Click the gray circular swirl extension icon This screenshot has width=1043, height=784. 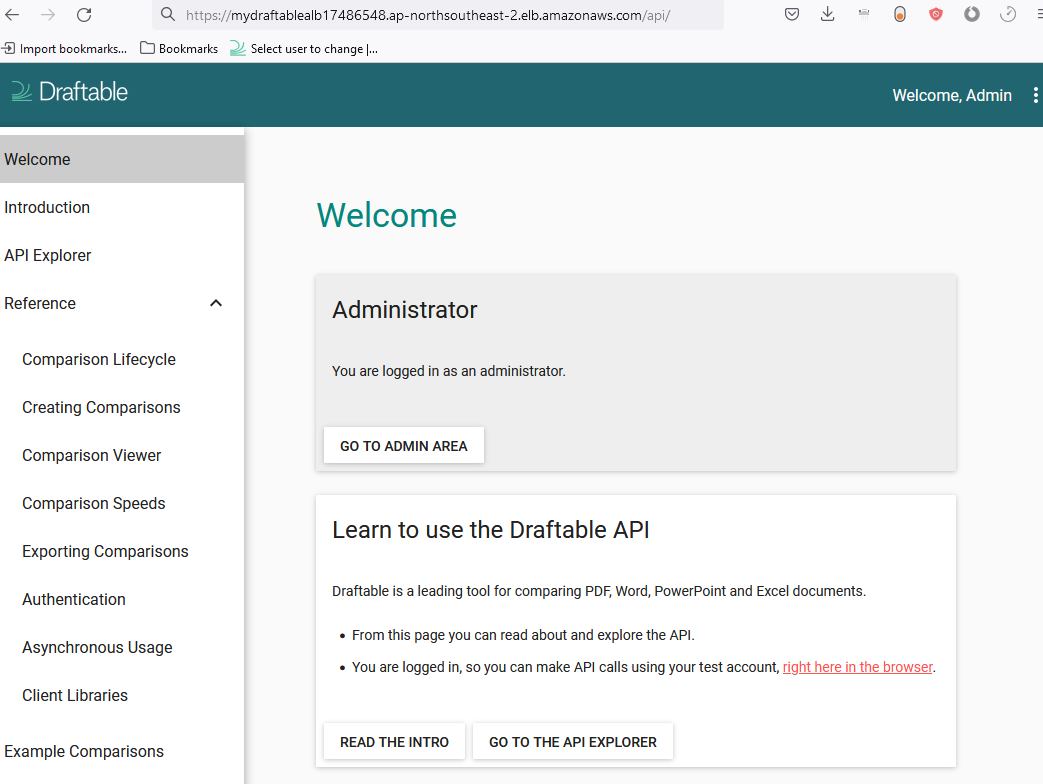(x=972, y=14)
